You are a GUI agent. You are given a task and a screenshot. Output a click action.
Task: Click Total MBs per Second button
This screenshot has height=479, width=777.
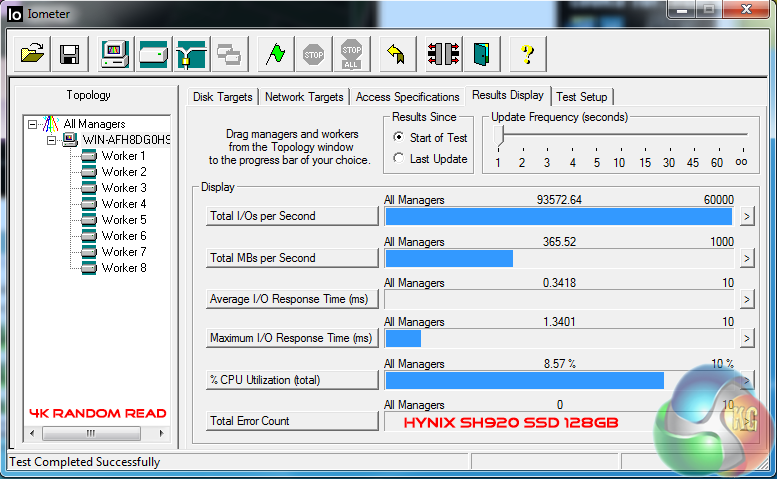pyautogui.click(x=292, y=258)
